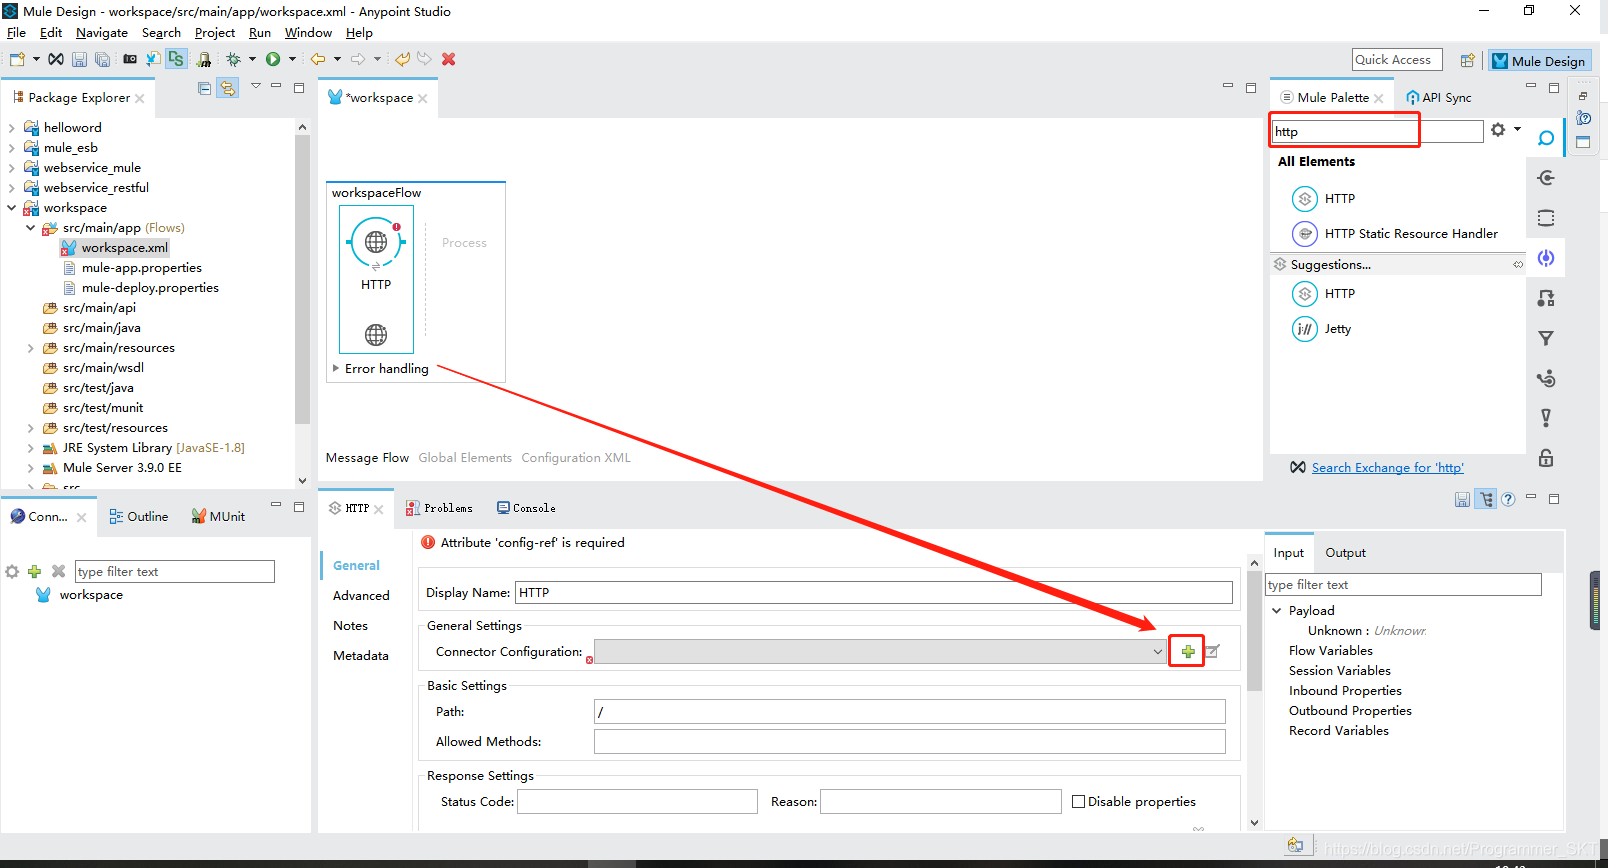The width and height of the screenshot is (1608, 868).
Task: Click the red X toolbar icon
Action: tap(449, 59)
